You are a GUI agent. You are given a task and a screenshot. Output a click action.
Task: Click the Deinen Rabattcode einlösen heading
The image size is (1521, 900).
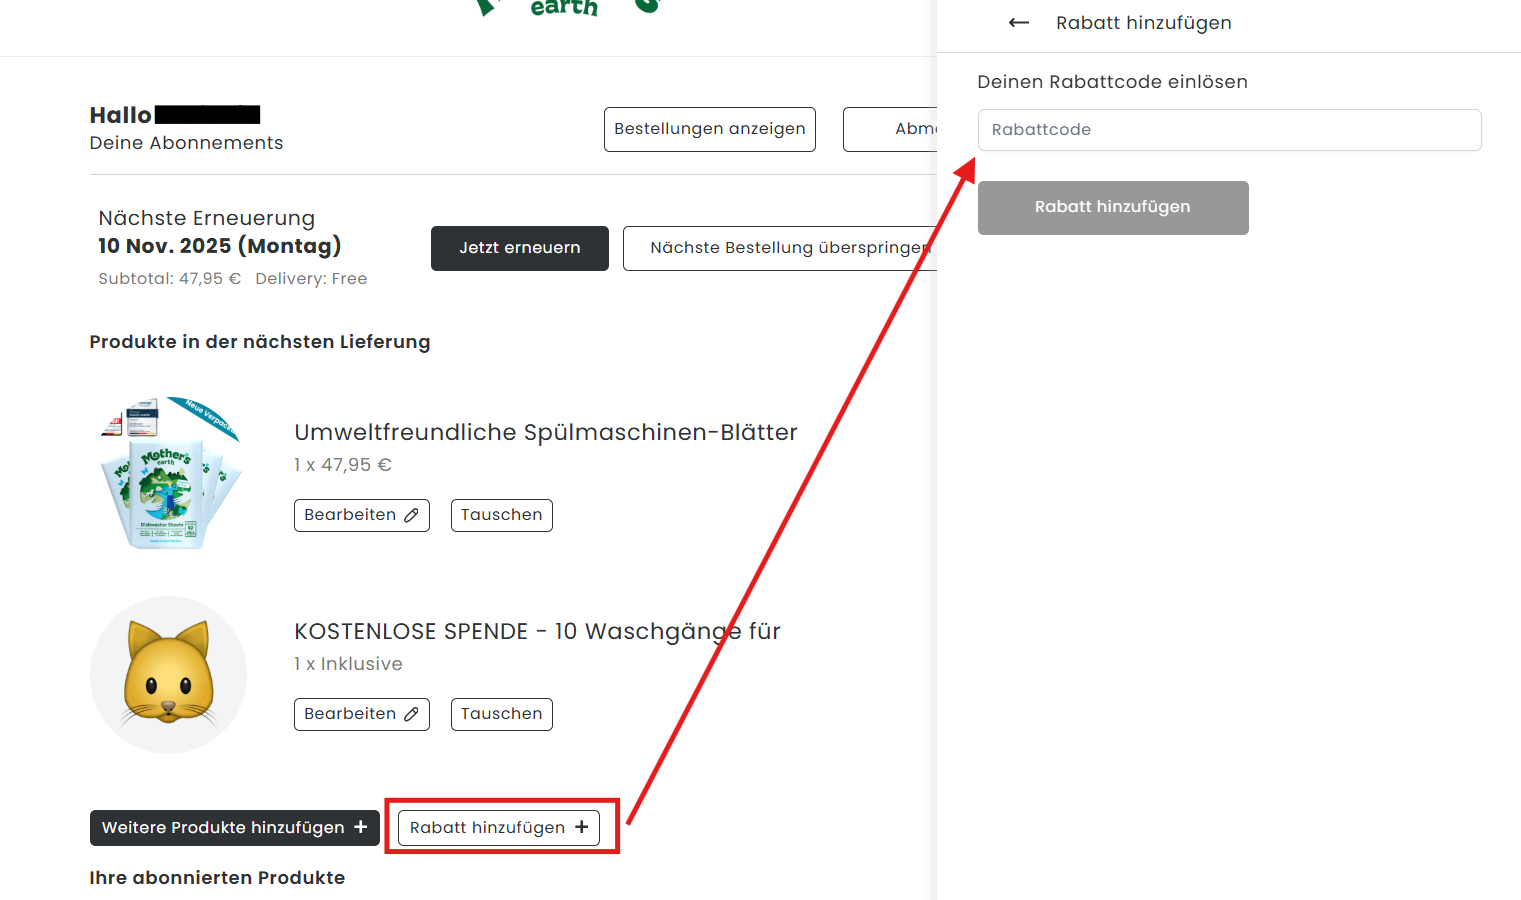click(1112, 82)
